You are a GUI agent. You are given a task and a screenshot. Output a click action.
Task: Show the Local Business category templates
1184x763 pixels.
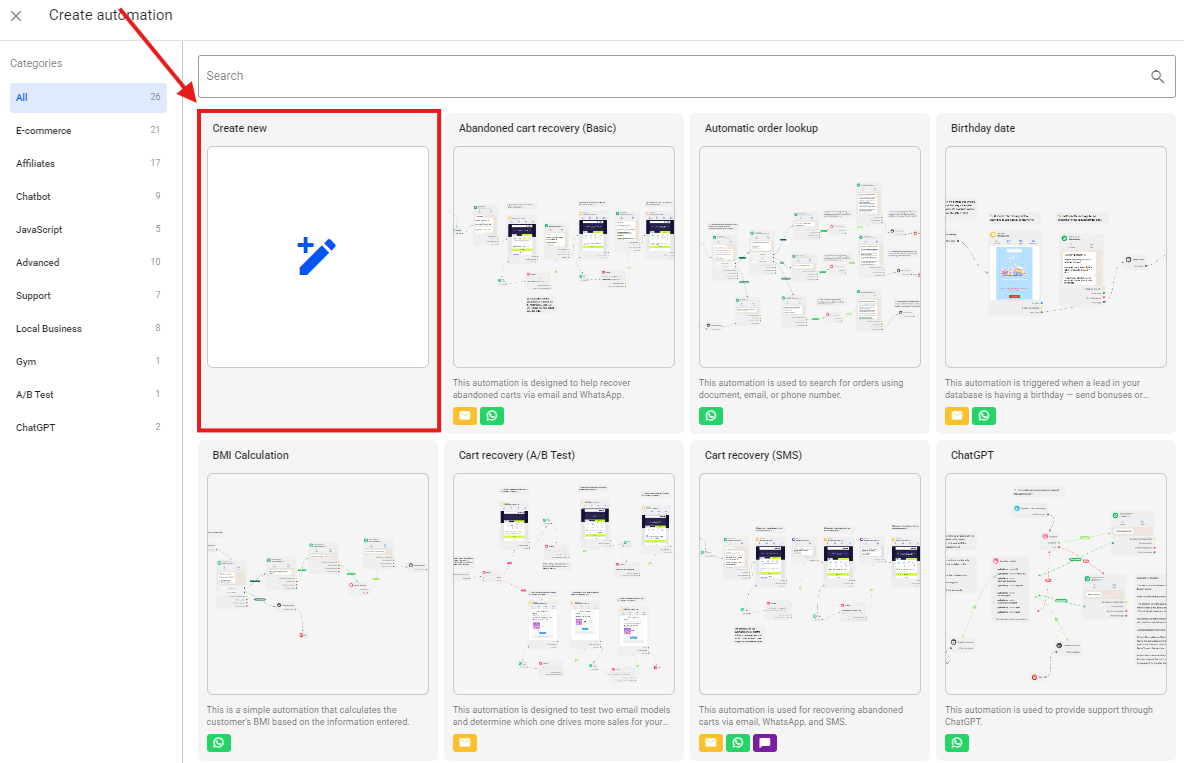(x=88, y=329)
